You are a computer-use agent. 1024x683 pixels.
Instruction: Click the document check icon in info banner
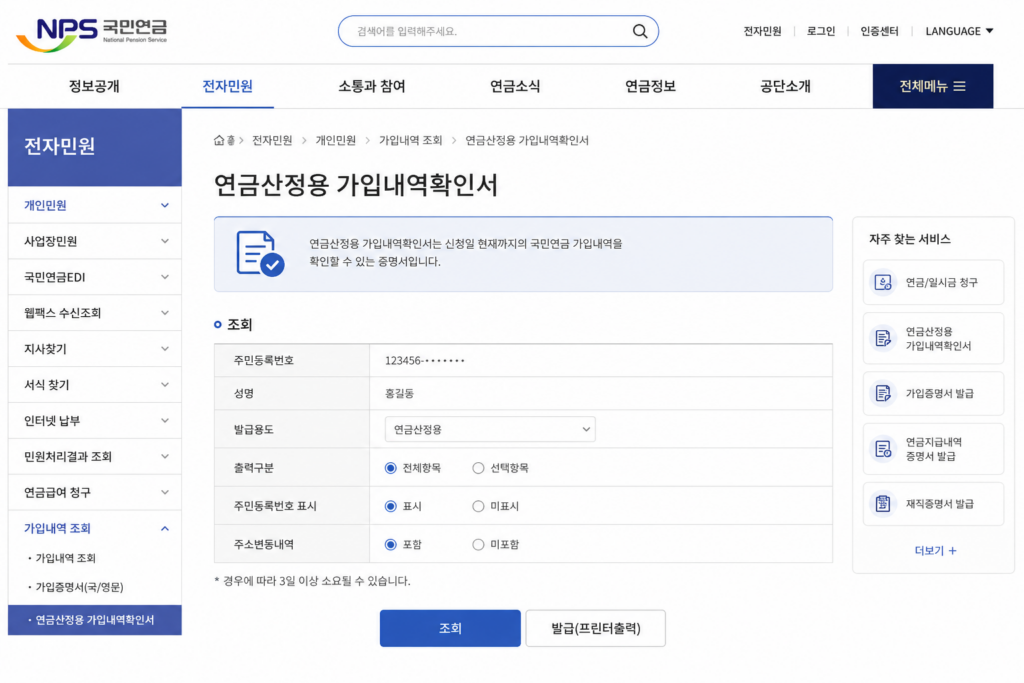(x=260, y=253)
